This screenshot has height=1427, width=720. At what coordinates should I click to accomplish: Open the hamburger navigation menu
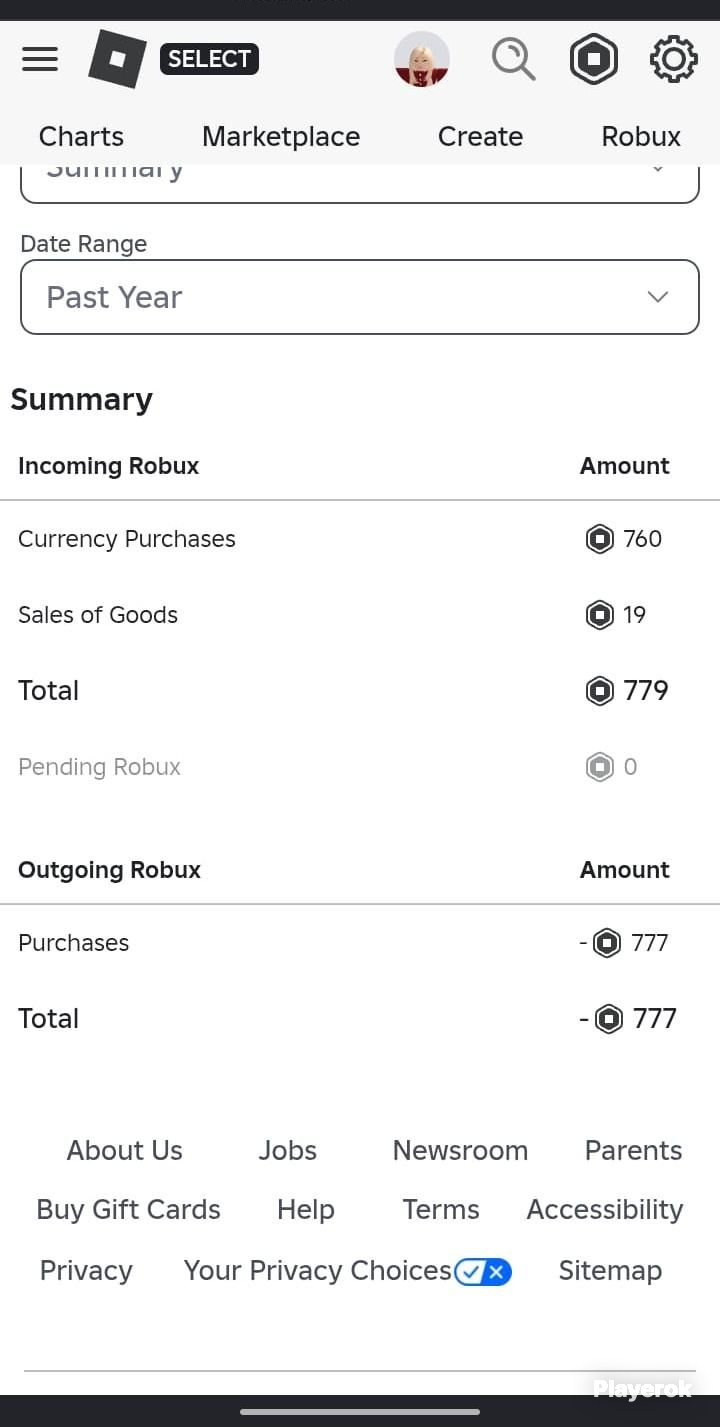(40, 59)
